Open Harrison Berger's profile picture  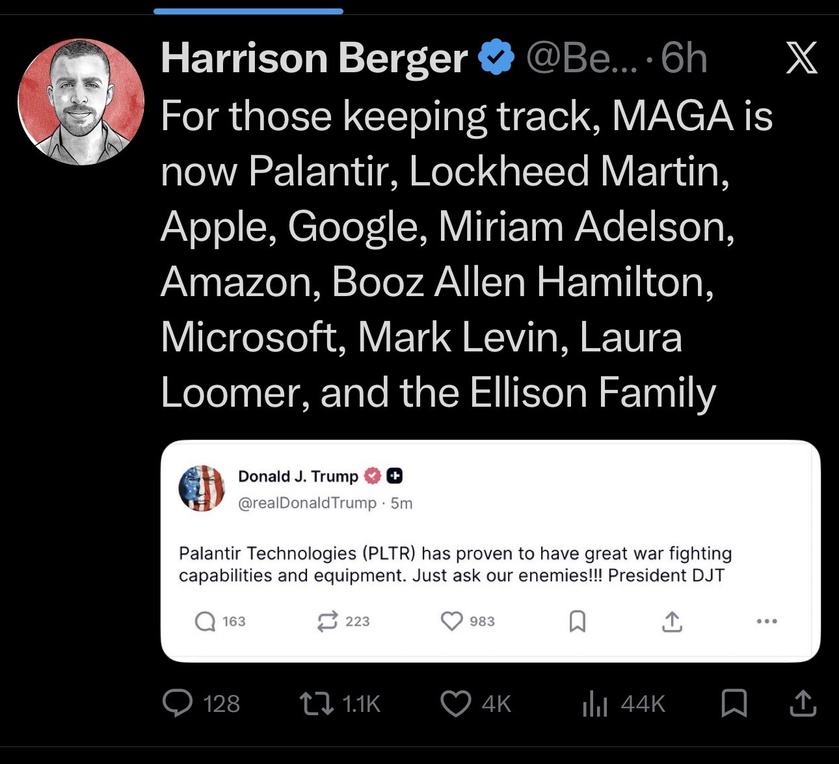click(x=76, y=103)
